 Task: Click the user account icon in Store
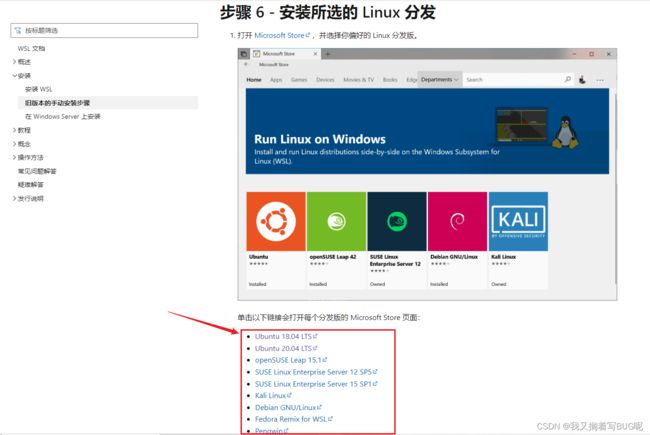[582, 80]
